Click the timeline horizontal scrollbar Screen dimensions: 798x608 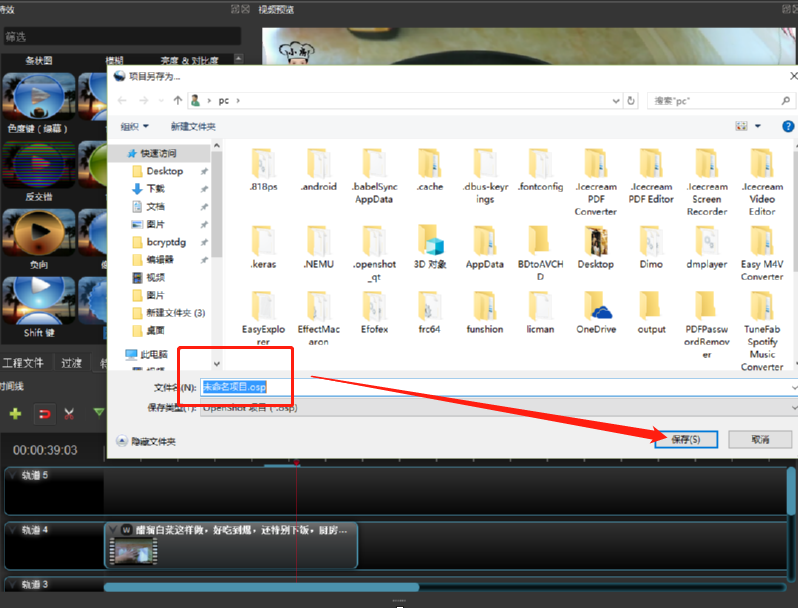262,587
